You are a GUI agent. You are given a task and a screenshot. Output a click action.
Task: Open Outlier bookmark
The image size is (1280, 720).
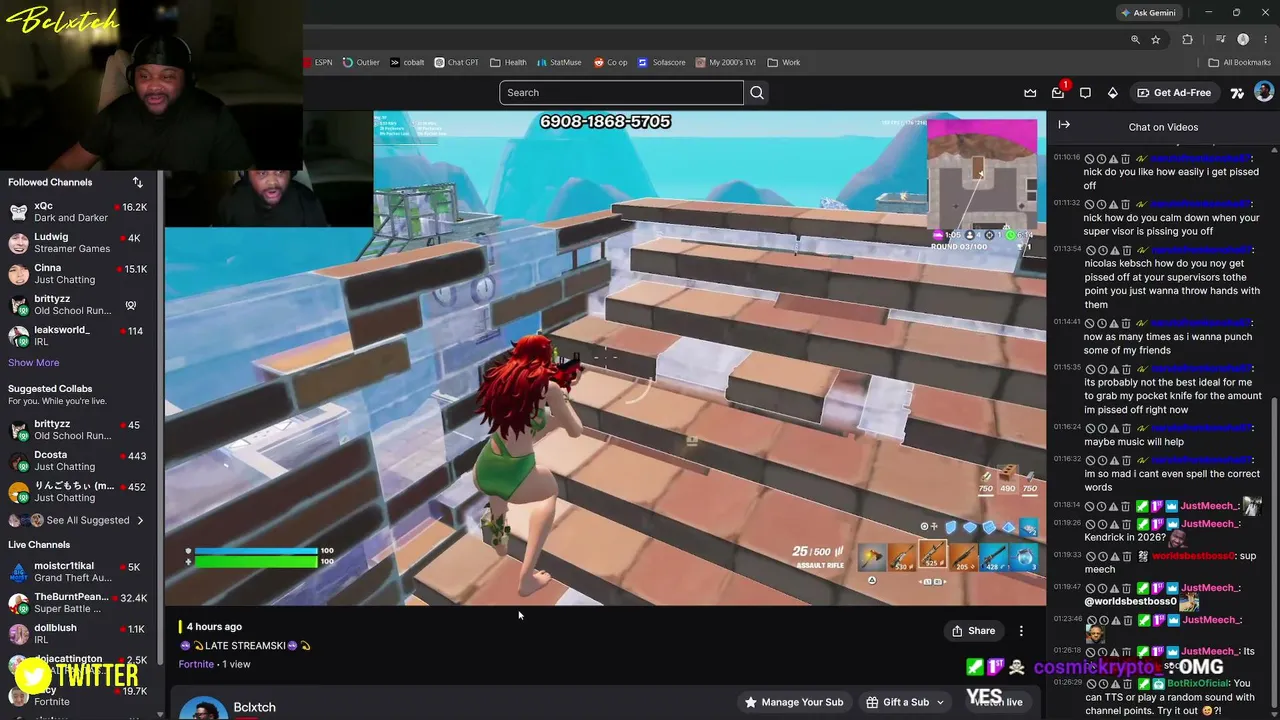click(361, 62)
